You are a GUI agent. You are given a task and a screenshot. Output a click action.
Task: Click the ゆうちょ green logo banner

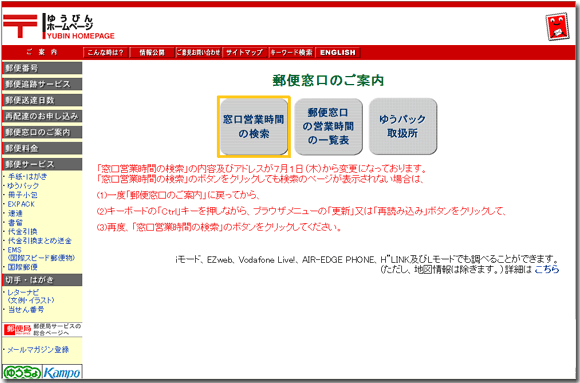click(x=22, y=372)
